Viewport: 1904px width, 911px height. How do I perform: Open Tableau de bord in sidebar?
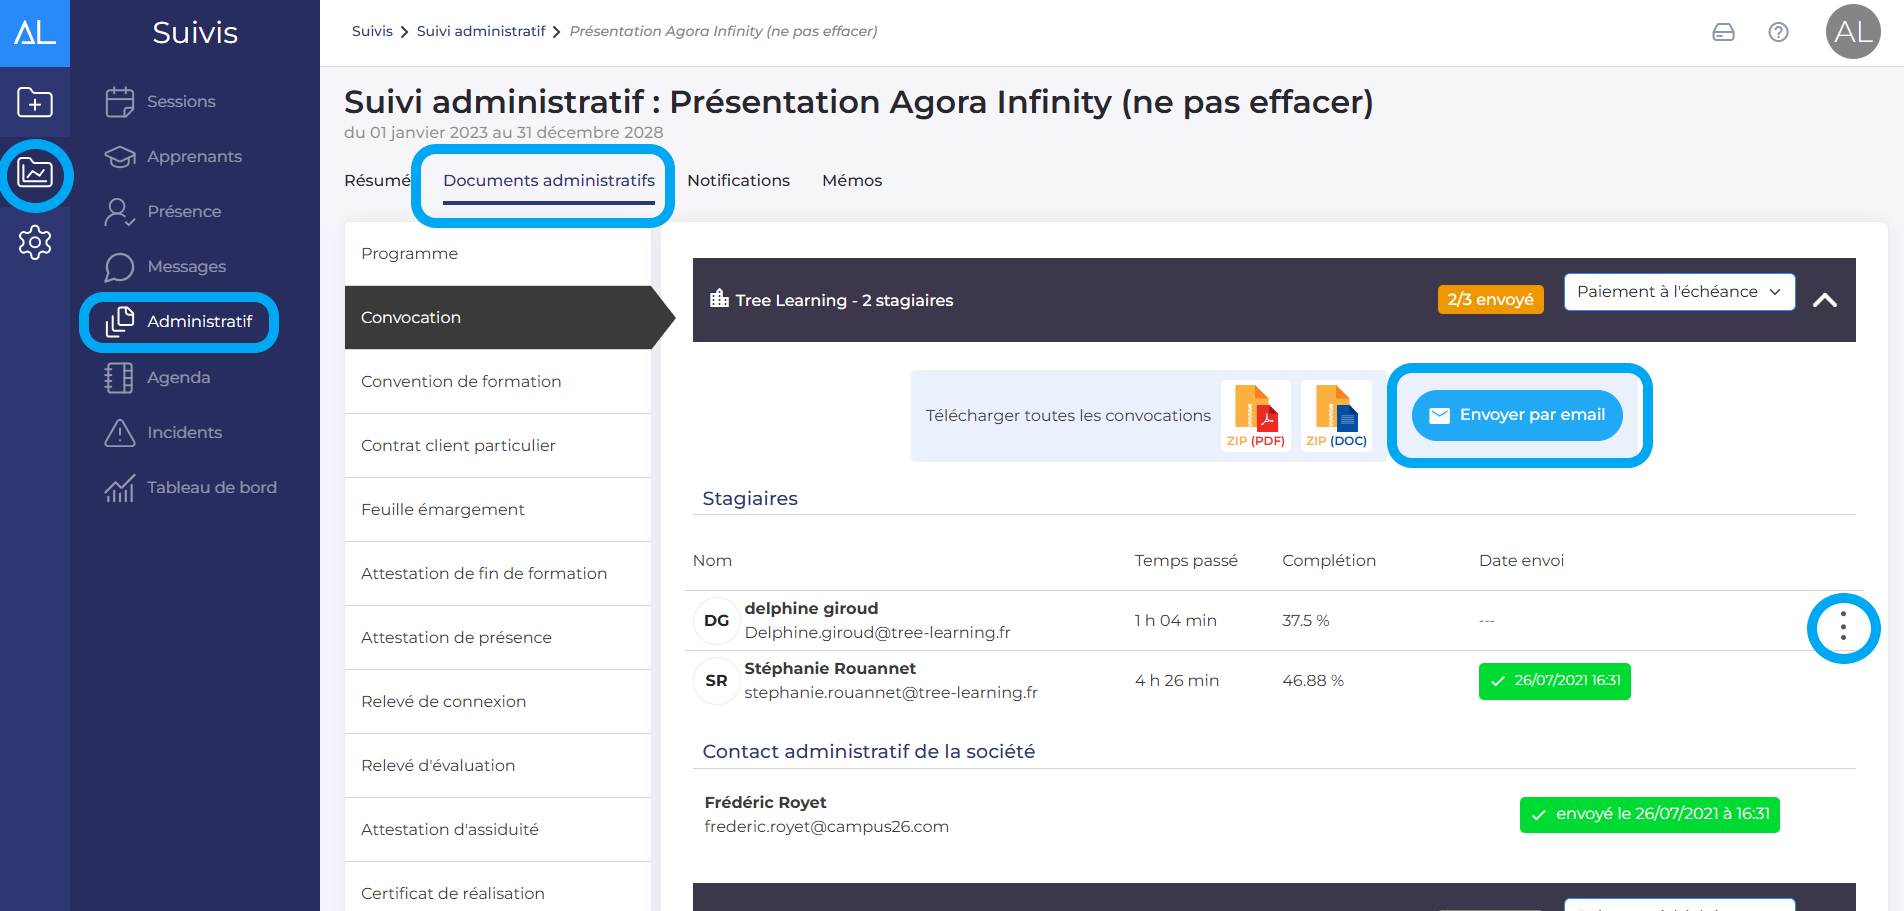point(211,488)
